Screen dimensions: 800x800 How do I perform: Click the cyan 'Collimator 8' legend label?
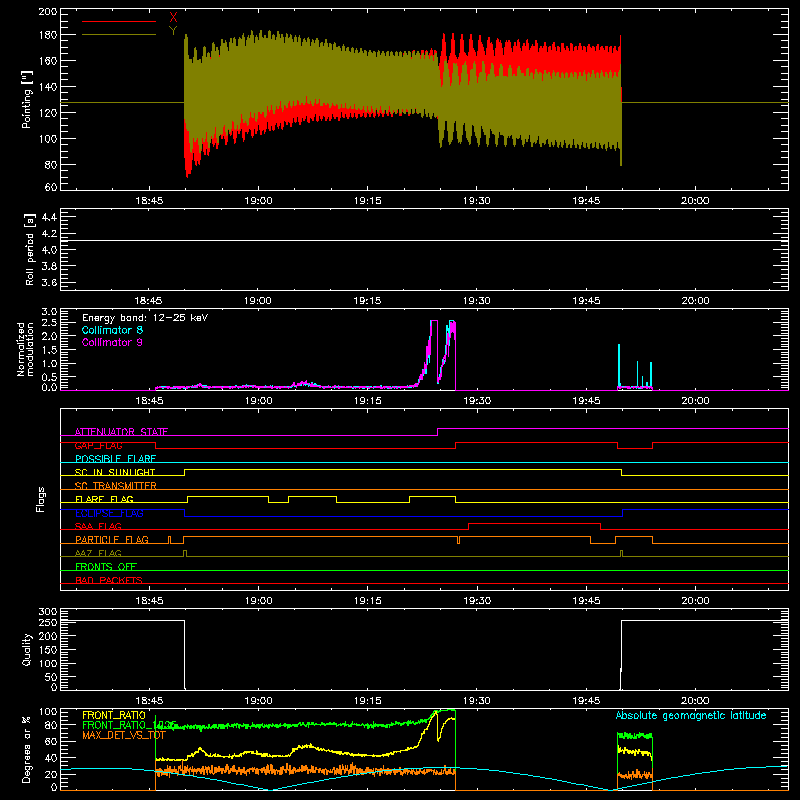(x=112, y=330)
